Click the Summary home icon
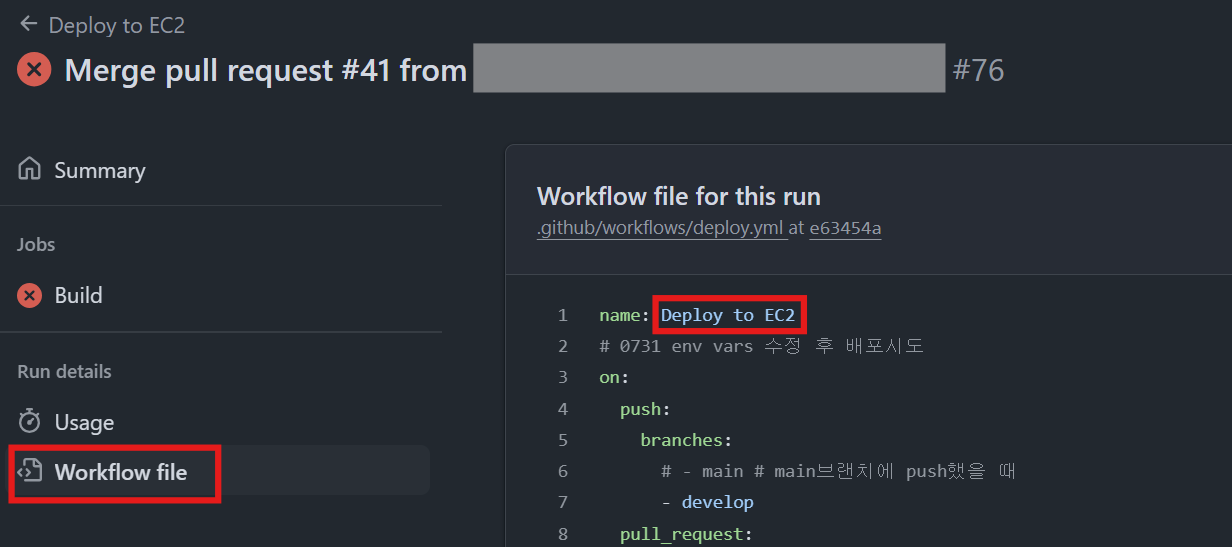The height and width of the screenshot is (547, 1232). [30, 169]
